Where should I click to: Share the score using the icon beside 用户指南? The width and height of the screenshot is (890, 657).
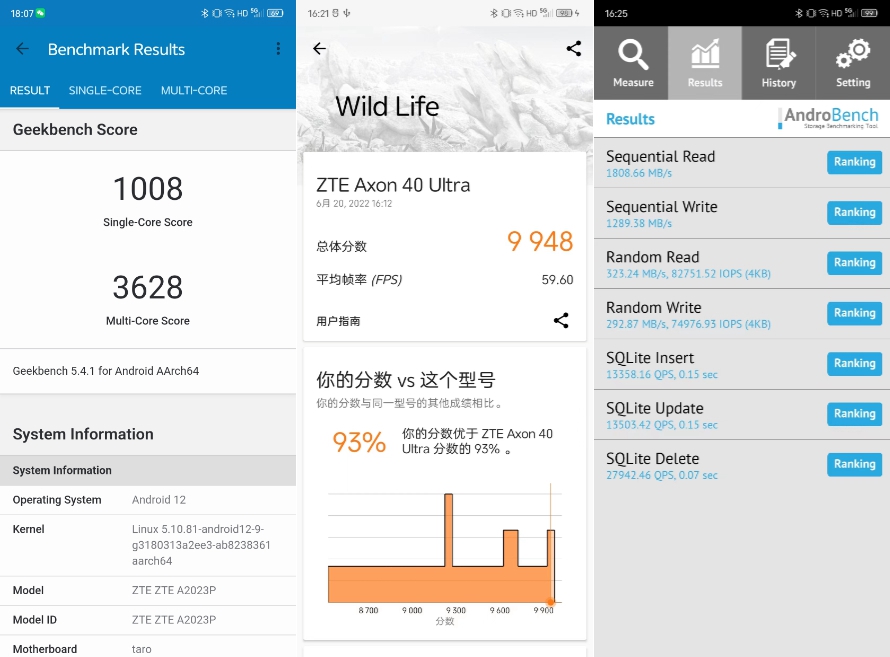click(561, 321)
